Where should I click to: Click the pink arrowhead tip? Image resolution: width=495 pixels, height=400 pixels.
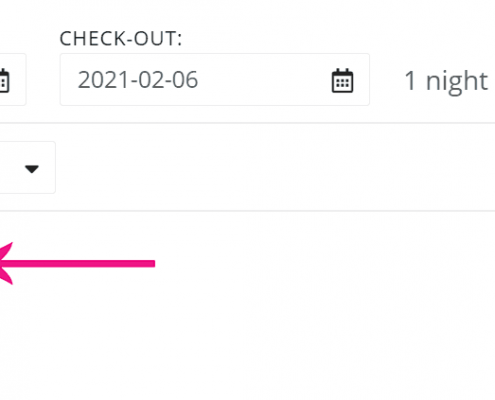pyautogui.click(x=4, y=263)
